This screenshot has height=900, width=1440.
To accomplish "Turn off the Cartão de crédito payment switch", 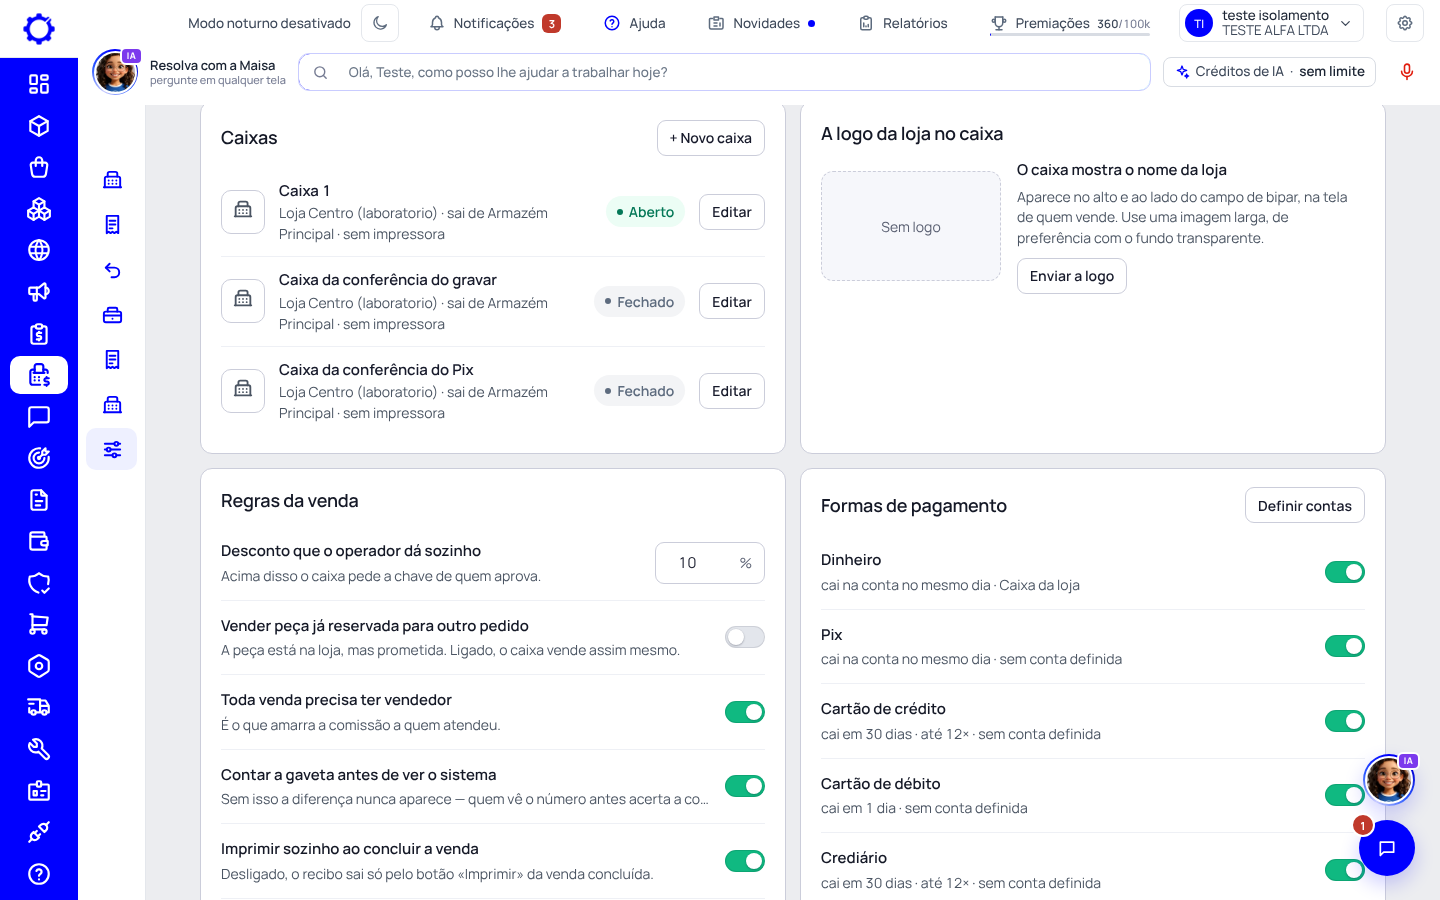I will point(1345,721).
